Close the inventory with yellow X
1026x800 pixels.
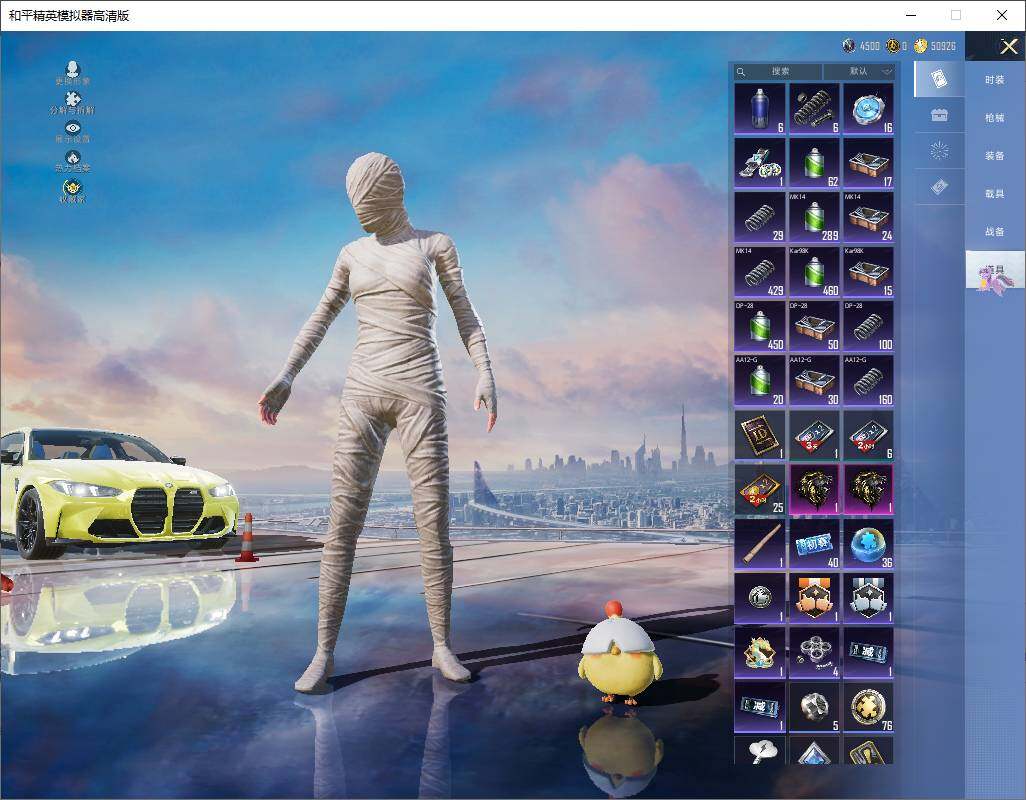1008,46
